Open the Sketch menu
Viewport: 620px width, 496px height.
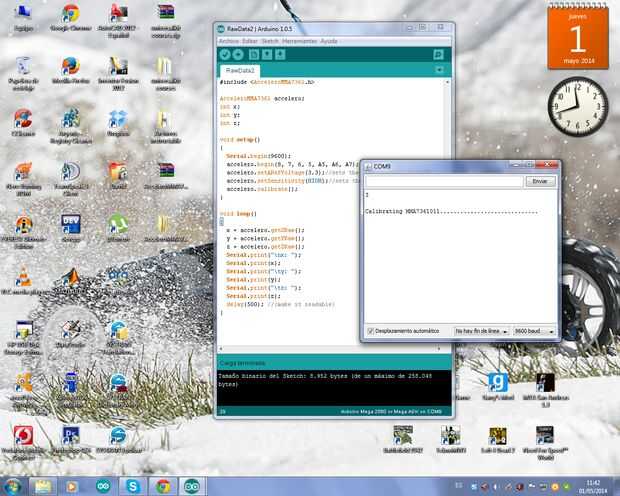tap(270, 41)
